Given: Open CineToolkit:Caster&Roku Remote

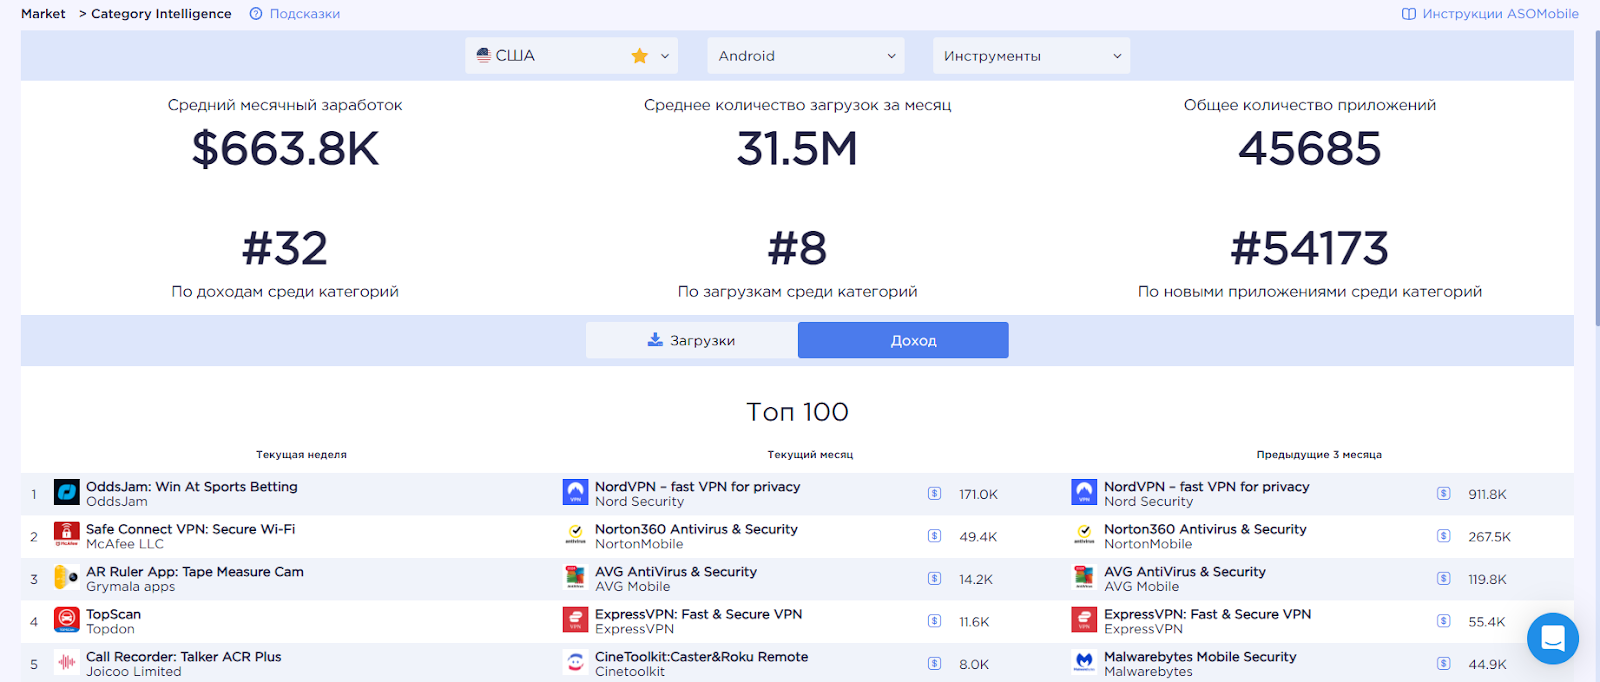Looking at the screenshot, I should [x=702, y=657].
